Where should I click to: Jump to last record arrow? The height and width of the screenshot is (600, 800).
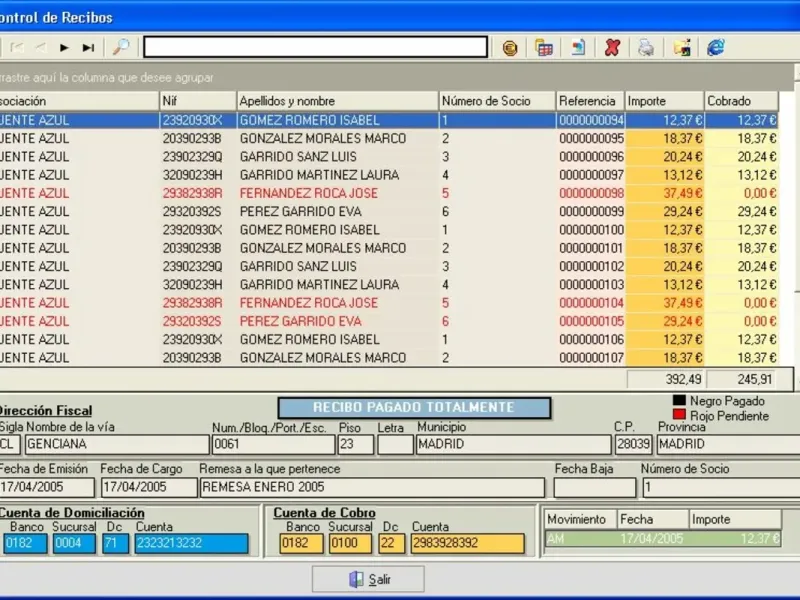coord(88,48)
